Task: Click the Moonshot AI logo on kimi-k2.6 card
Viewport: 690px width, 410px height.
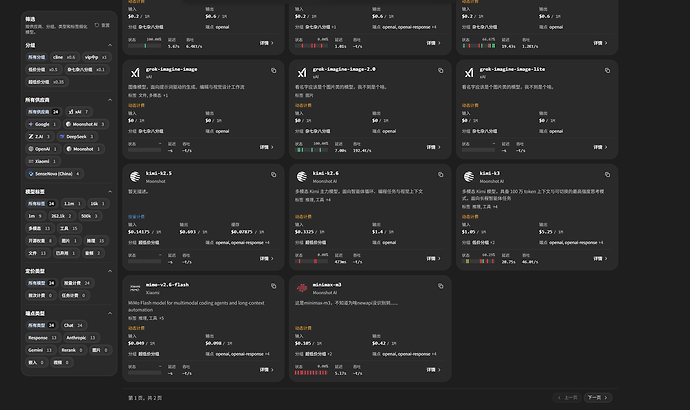Action: (x=301, y=177)
